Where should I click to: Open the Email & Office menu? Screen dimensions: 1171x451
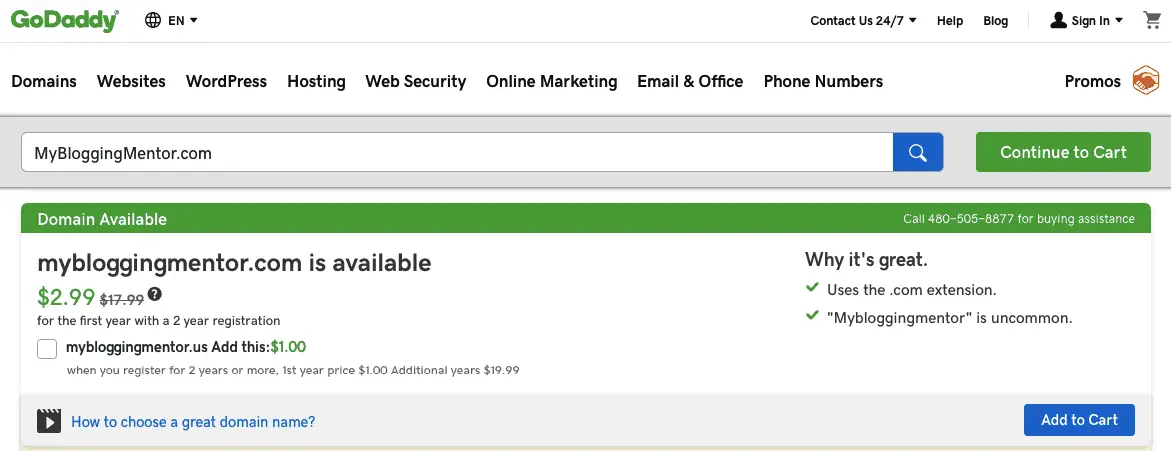[x=690, y=81]
